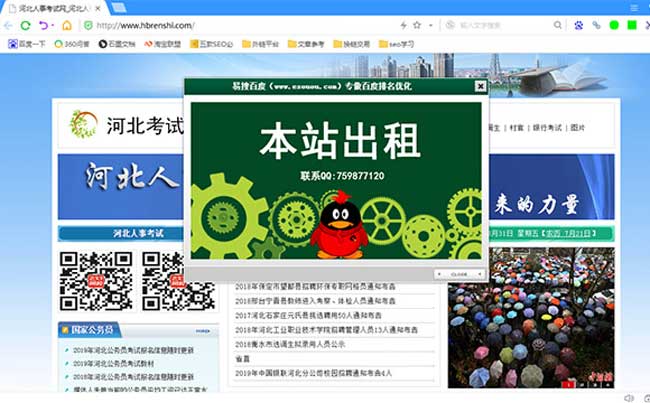This screenshot has height=403, width=650.
Task: Open the bookmark with the black circle icon
Action: coord(117,44)
